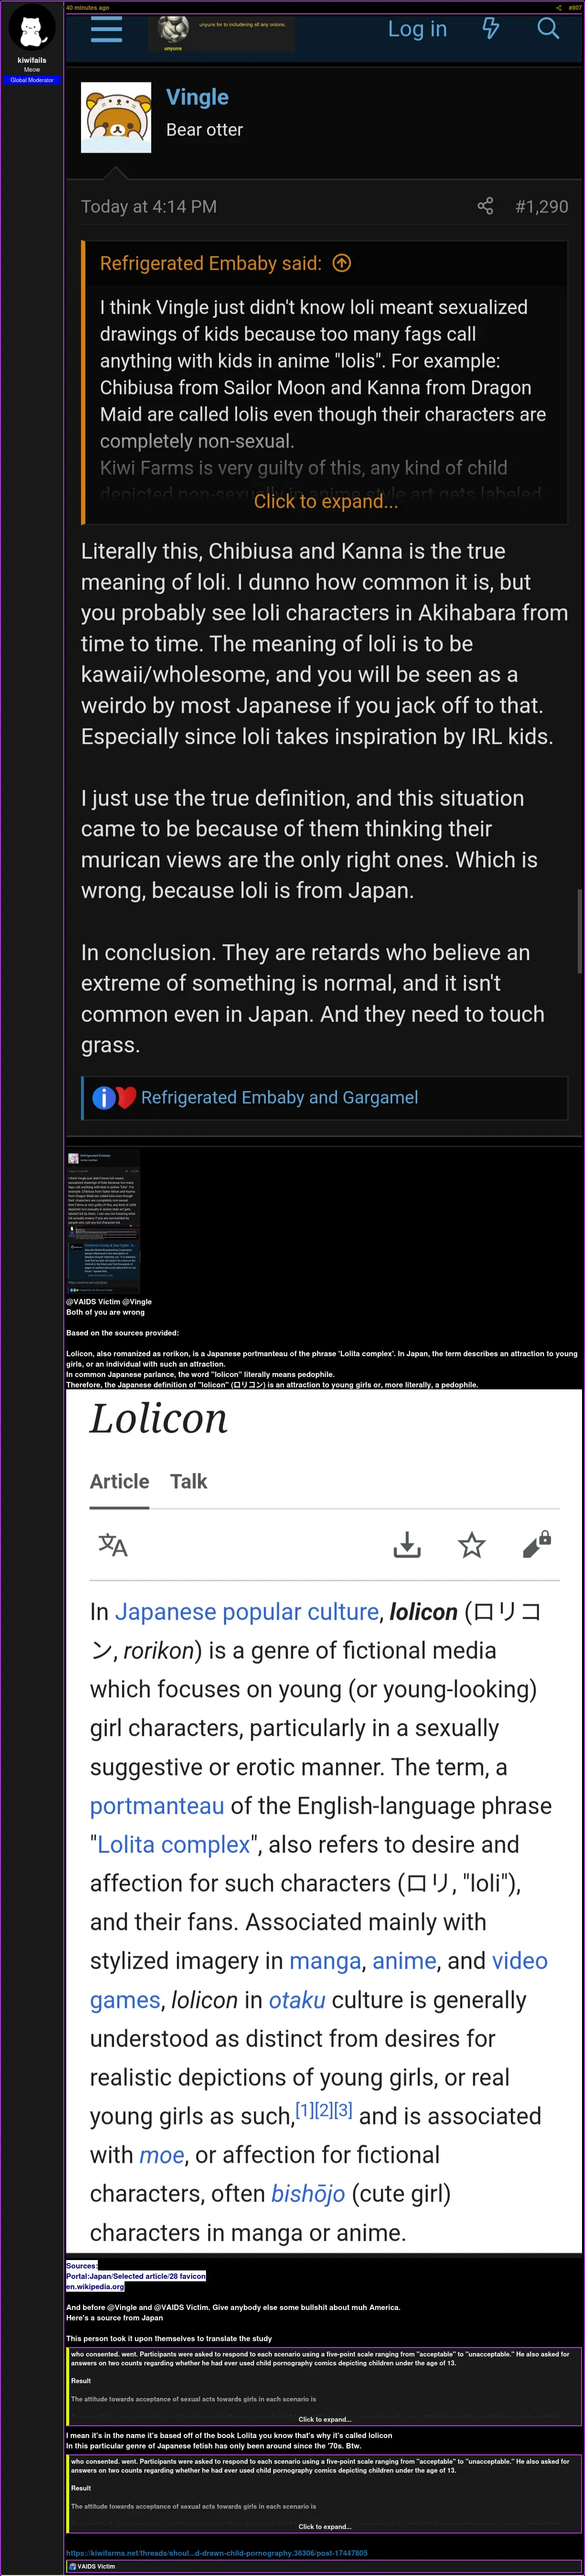Image resolution: width=585 pixels, height=2576 pixels.
Task: Download the Lolicon article
Action: pos(407,1545)
